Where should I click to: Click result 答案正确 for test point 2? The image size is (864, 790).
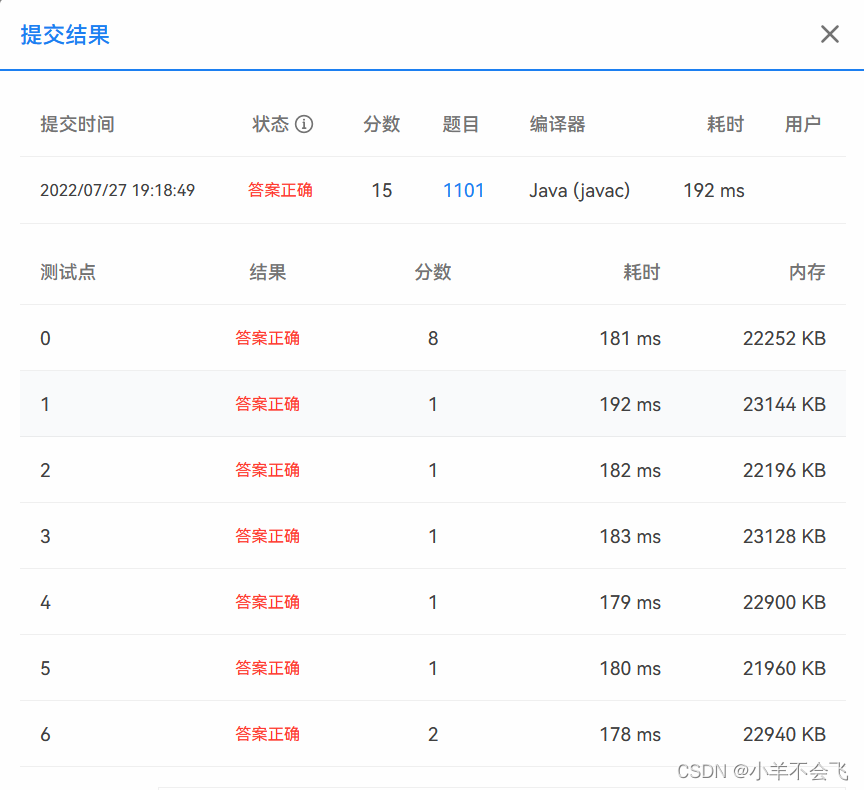point(267,470)
